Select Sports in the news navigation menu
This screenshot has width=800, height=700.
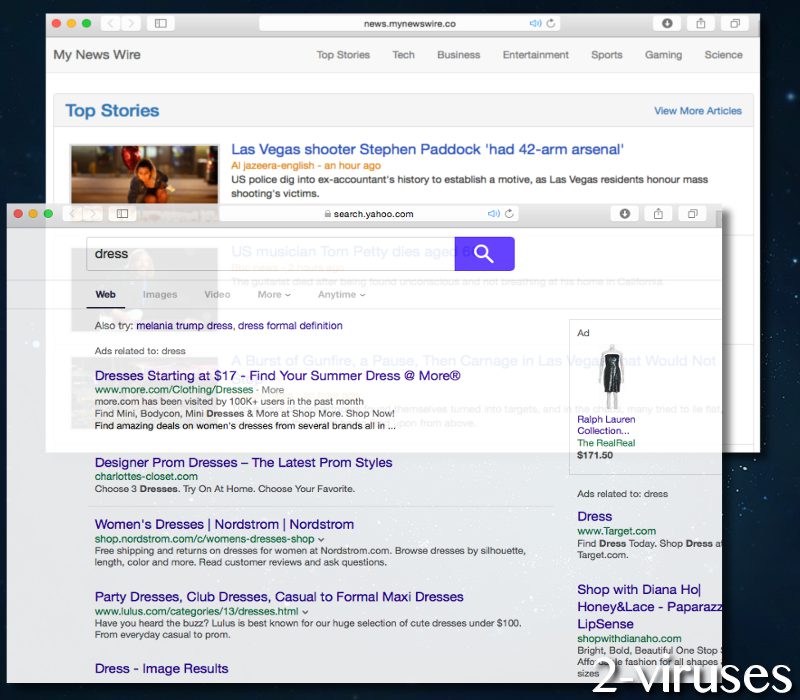(606, 55)
